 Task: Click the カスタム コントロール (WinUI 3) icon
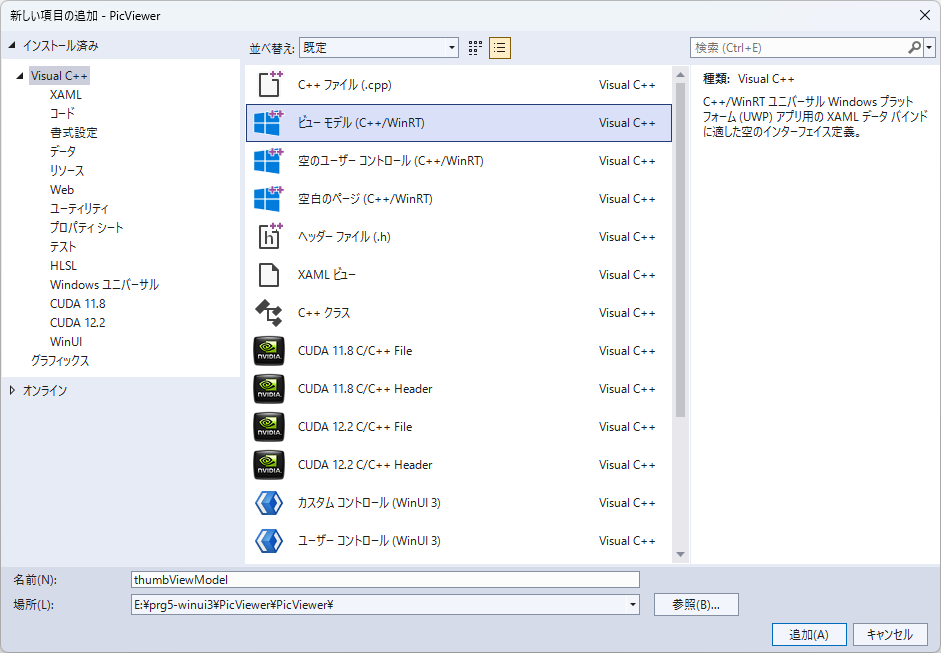point(269,503)
